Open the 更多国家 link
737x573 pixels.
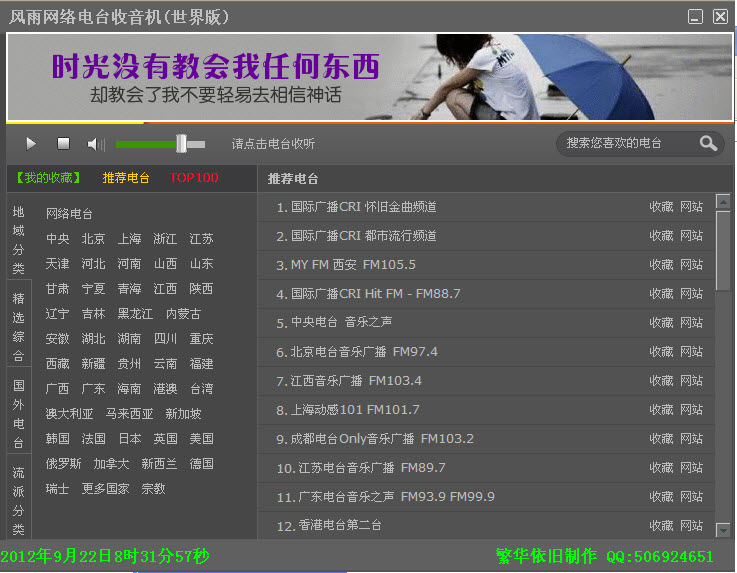(x=105, y=489)
